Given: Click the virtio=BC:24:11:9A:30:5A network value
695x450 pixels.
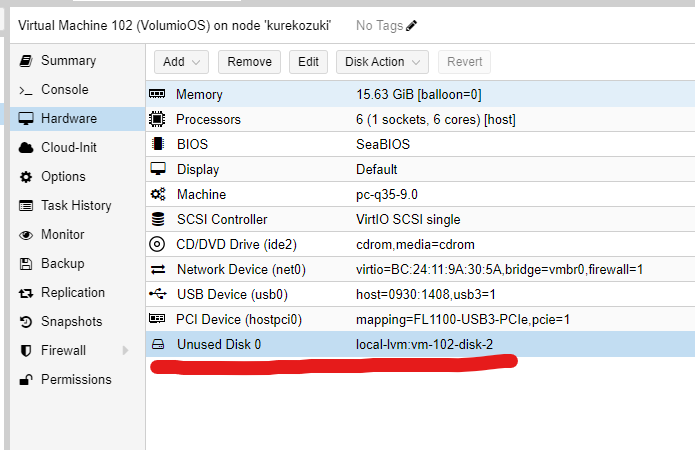Looking at the screenshot, I should 499,270.
